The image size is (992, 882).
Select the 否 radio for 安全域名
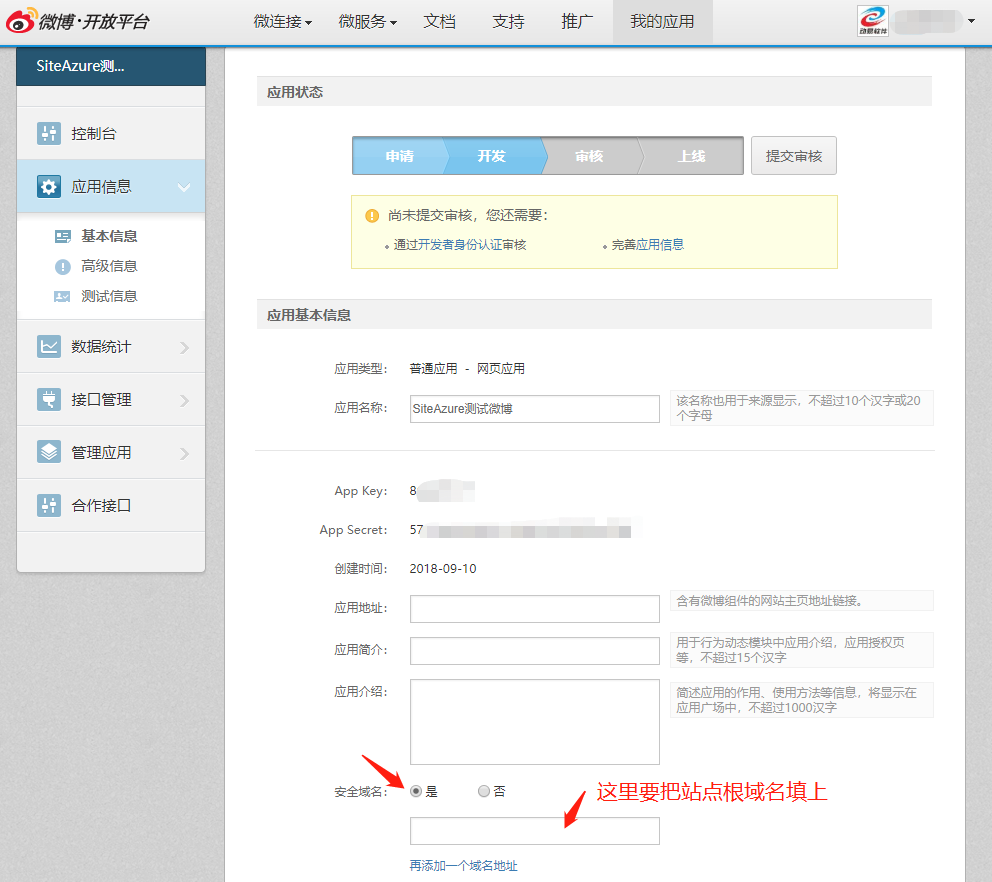click(484, 791)
